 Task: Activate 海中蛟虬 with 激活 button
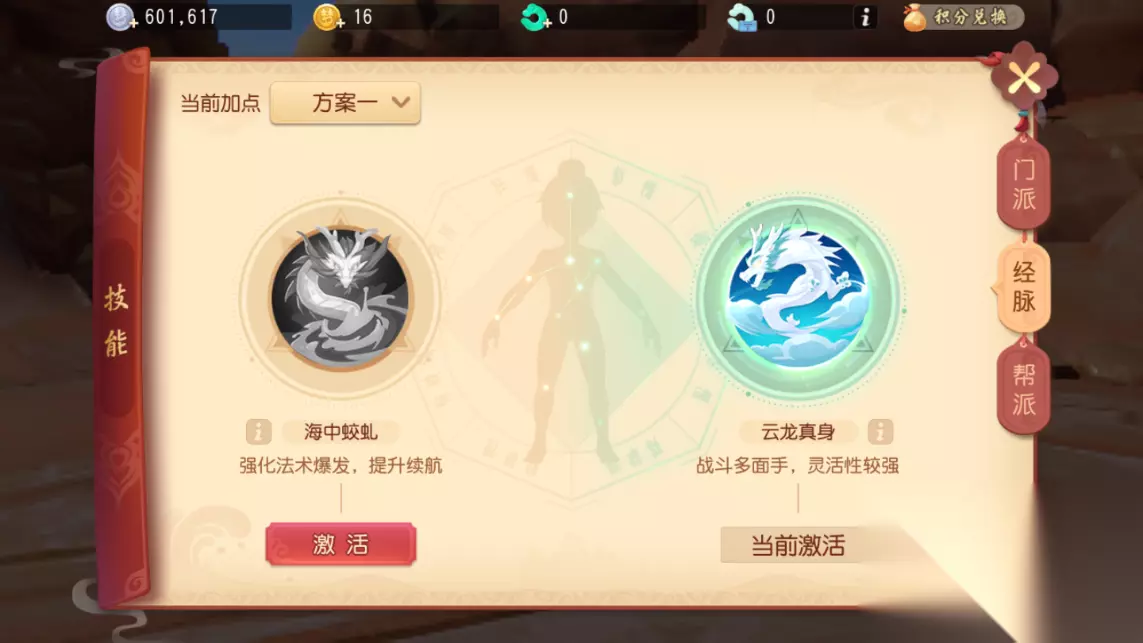tap(340, 544)
